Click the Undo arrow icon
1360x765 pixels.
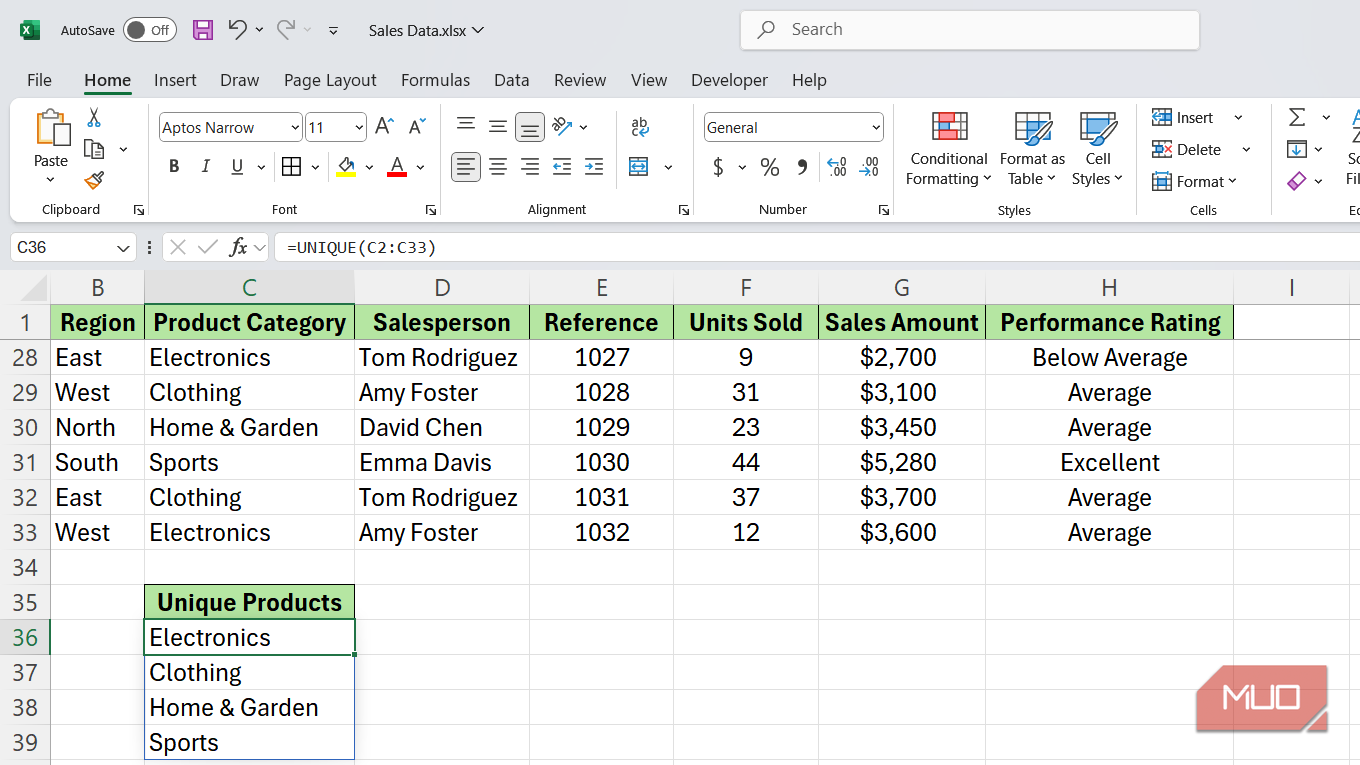coord(237,30)
